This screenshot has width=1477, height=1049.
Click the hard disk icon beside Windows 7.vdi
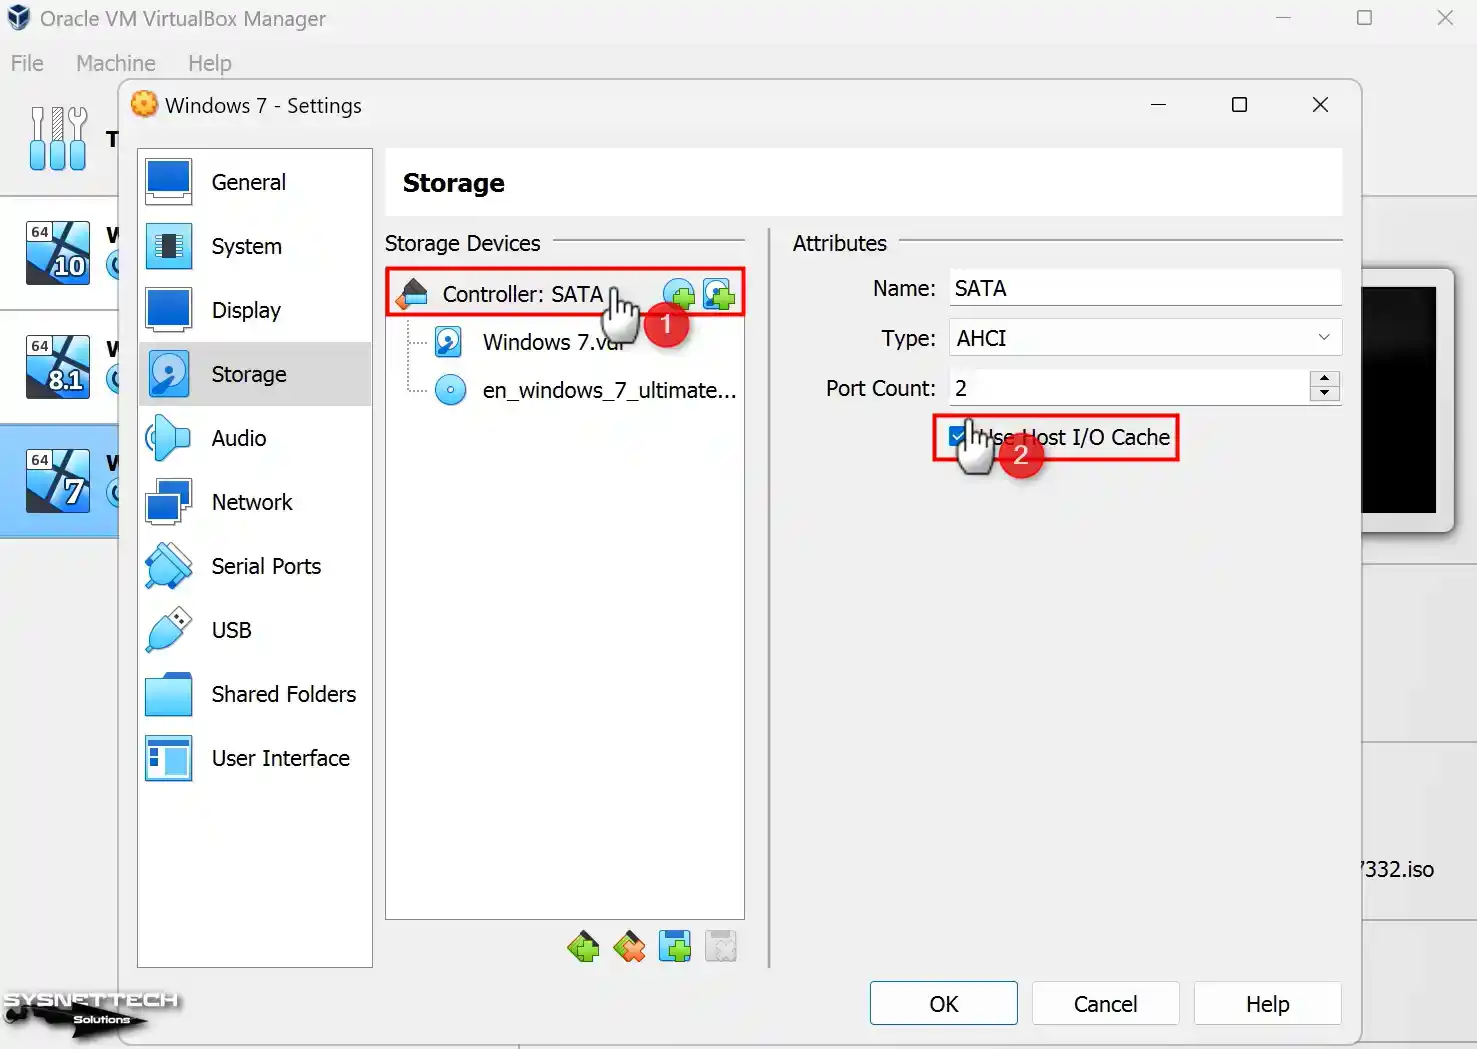tap(449, 342)
